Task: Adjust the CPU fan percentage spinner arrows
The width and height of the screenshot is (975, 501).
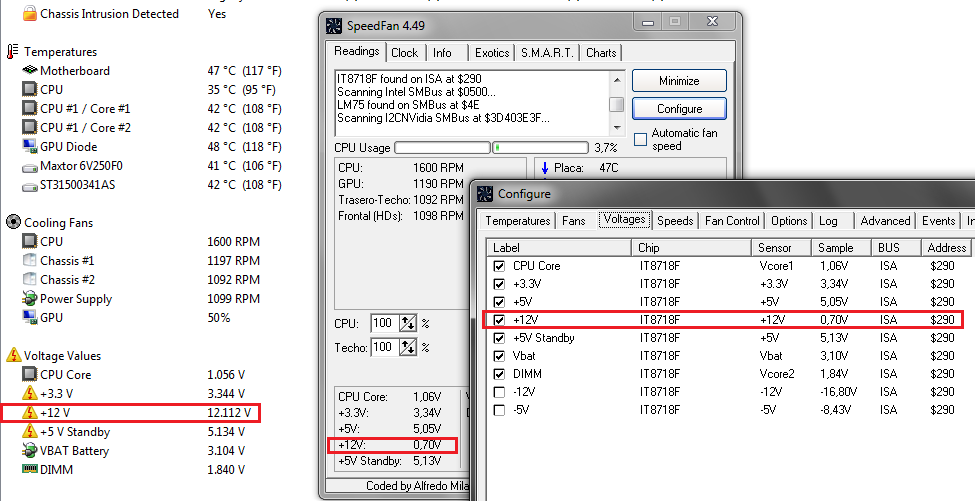Action: 408,323
